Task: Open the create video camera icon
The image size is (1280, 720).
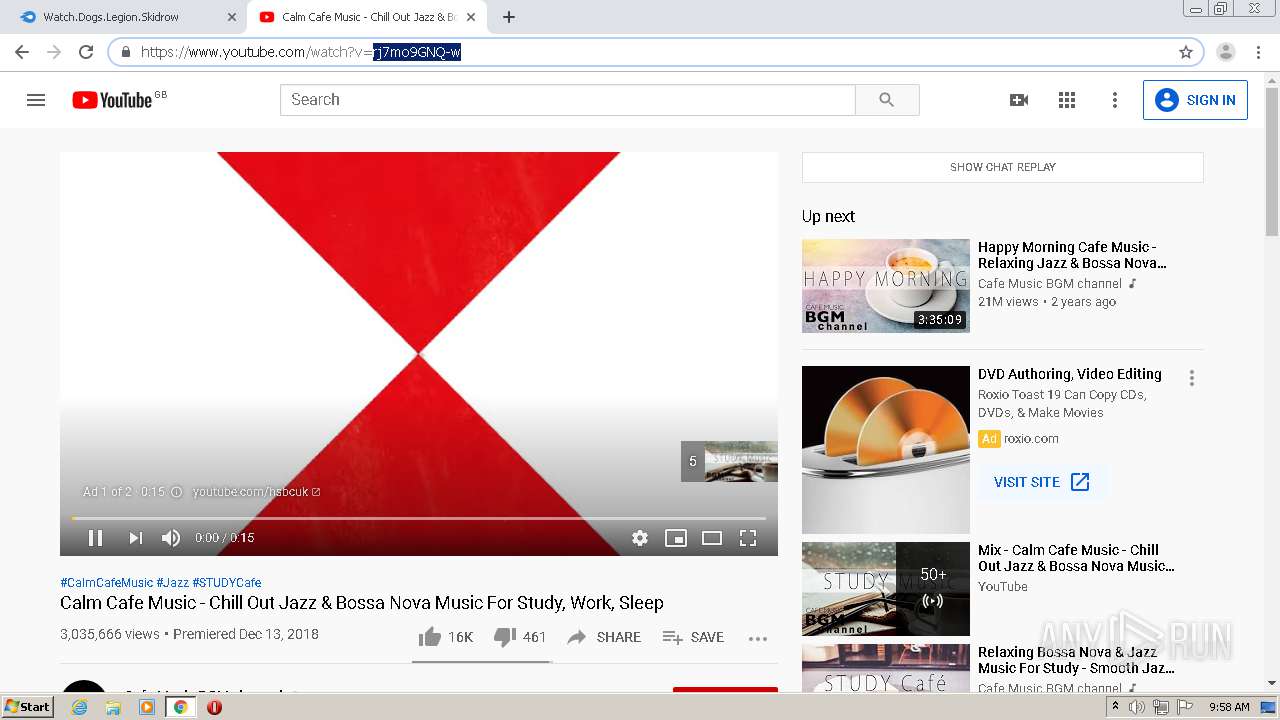Action: click(1019, 100)
